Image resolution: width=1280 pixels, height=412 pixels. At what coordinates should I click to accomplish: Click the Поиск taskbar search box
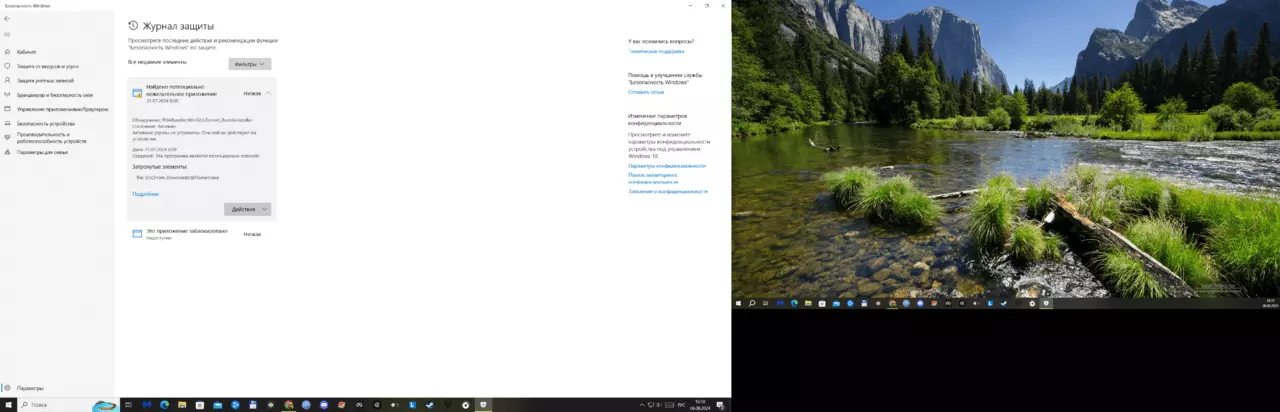tap(68, 405)
